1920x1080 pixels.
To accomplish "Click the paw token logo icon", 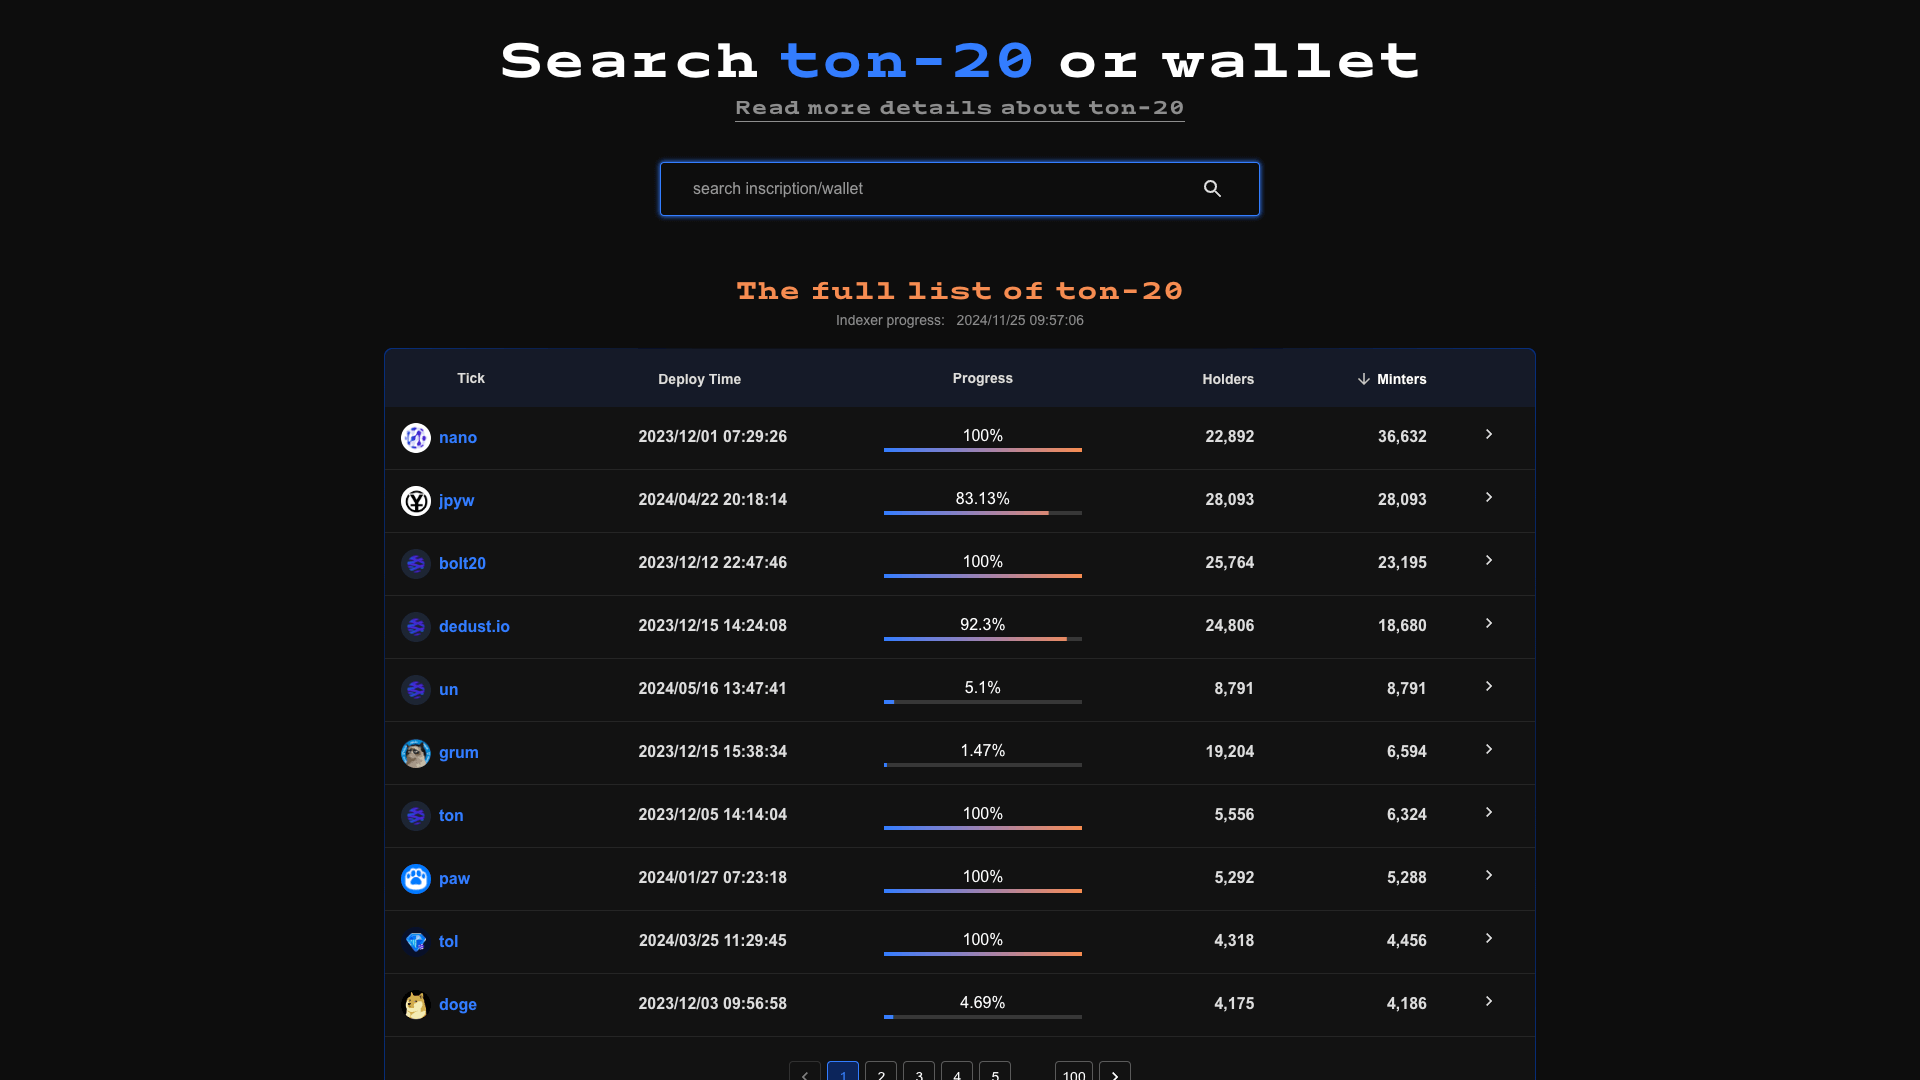I will [416, 879].
